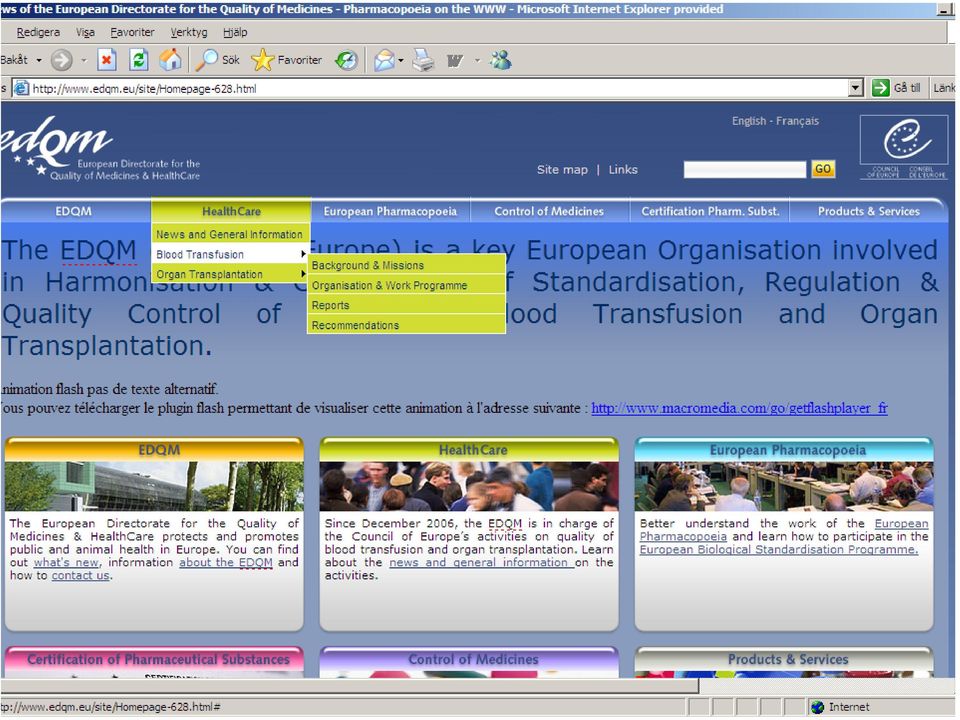Open the Site map link
960x720 pixels.
562,170
